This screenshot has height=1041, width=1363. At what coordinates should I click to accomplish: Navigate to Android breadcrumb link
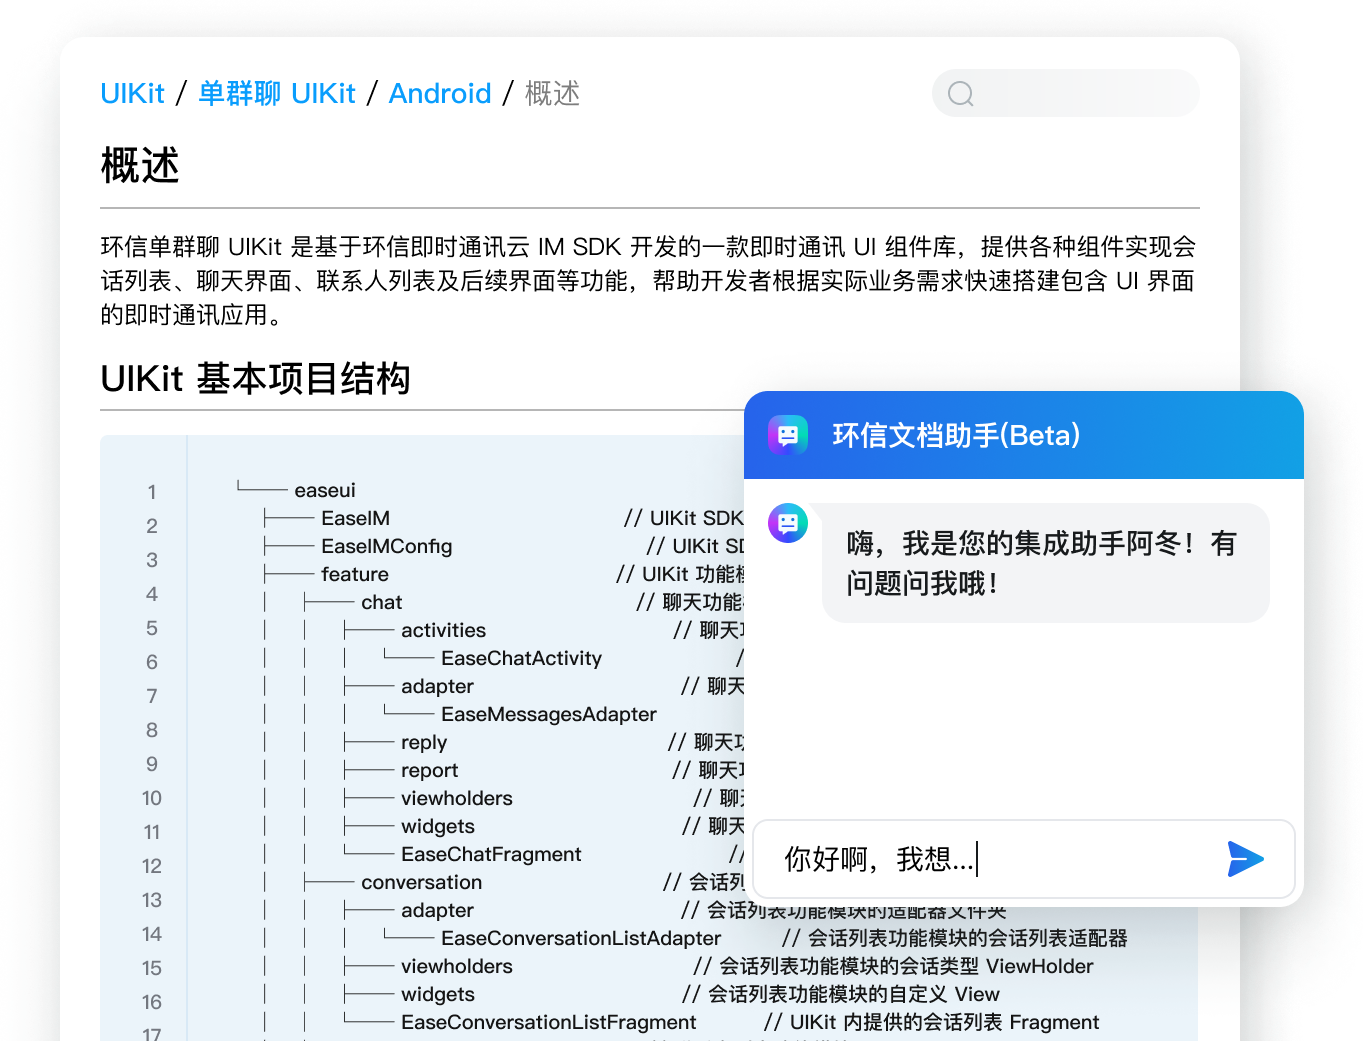pos(440,94)
